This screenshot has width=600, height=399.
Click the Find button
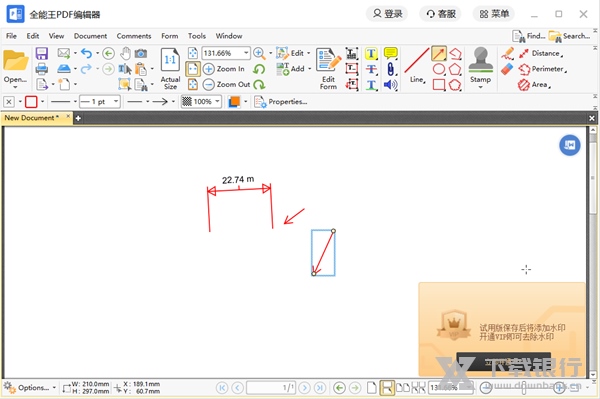[529, 36]
